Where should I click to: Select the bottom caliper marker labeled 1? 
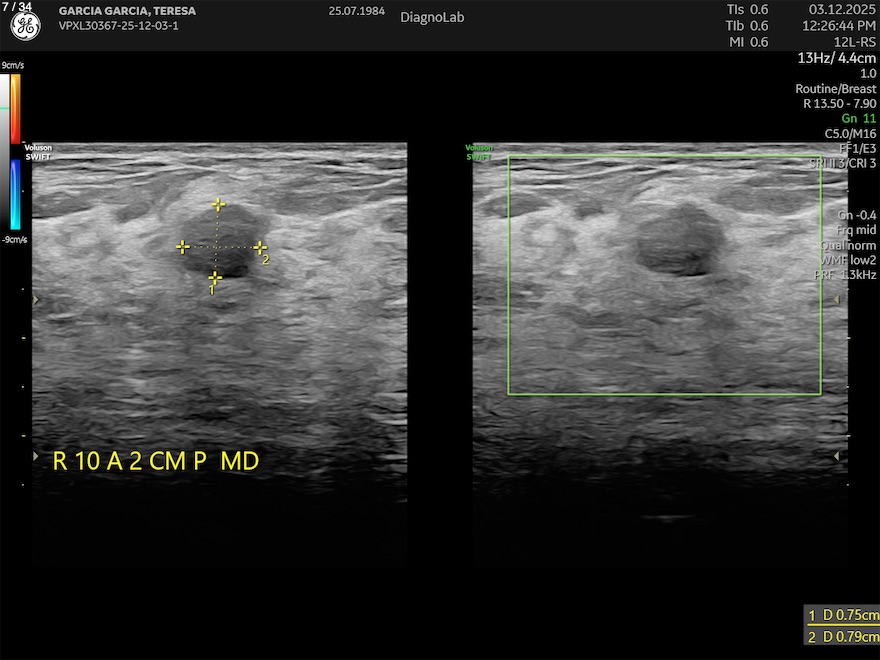(x=214, y=278)
